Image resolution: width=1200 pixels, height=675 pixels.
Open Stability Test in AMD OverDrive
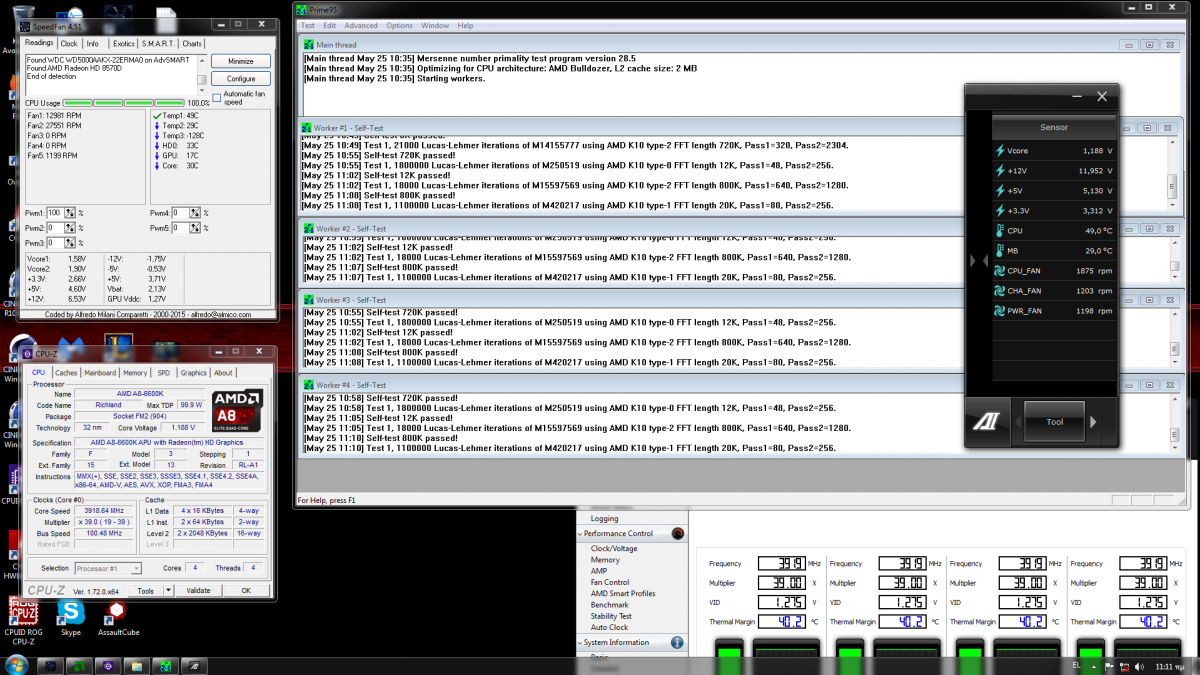point(612,616)
